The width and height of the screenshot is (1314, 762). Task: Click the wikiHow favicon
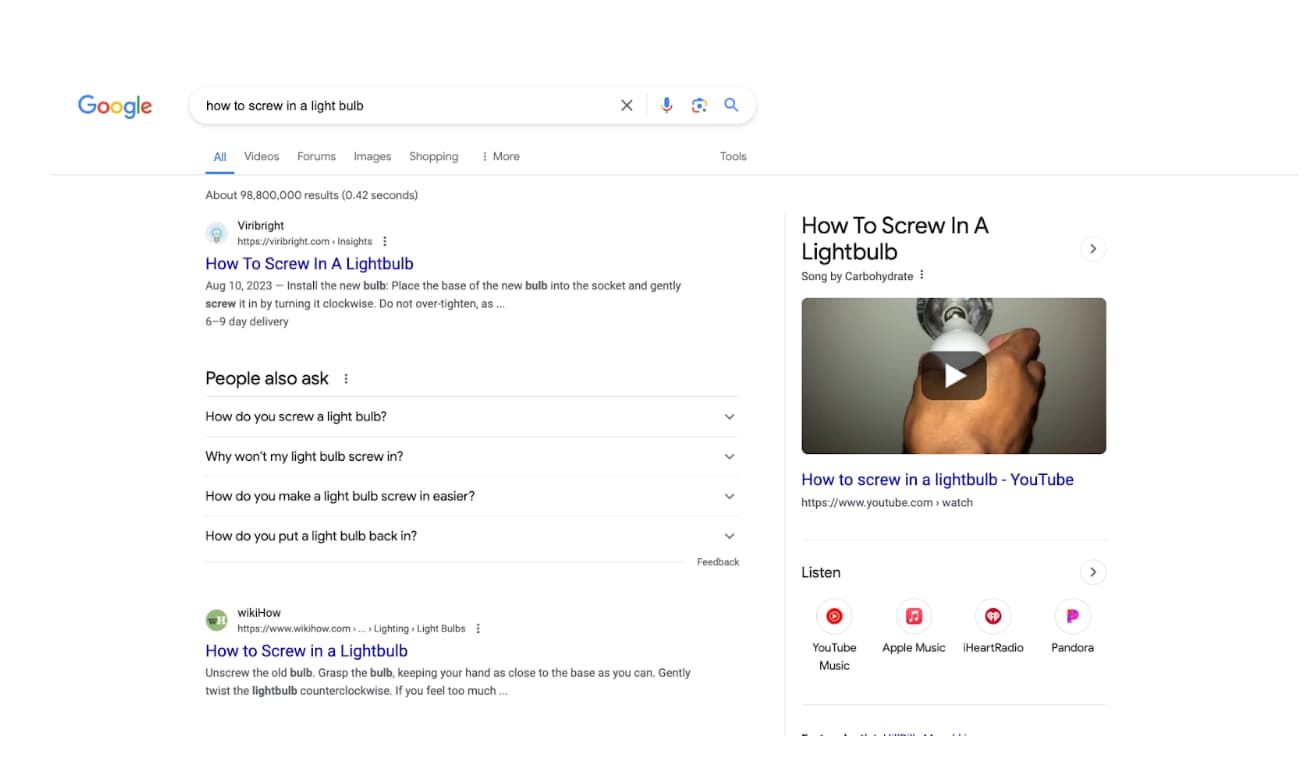(216, 621)
